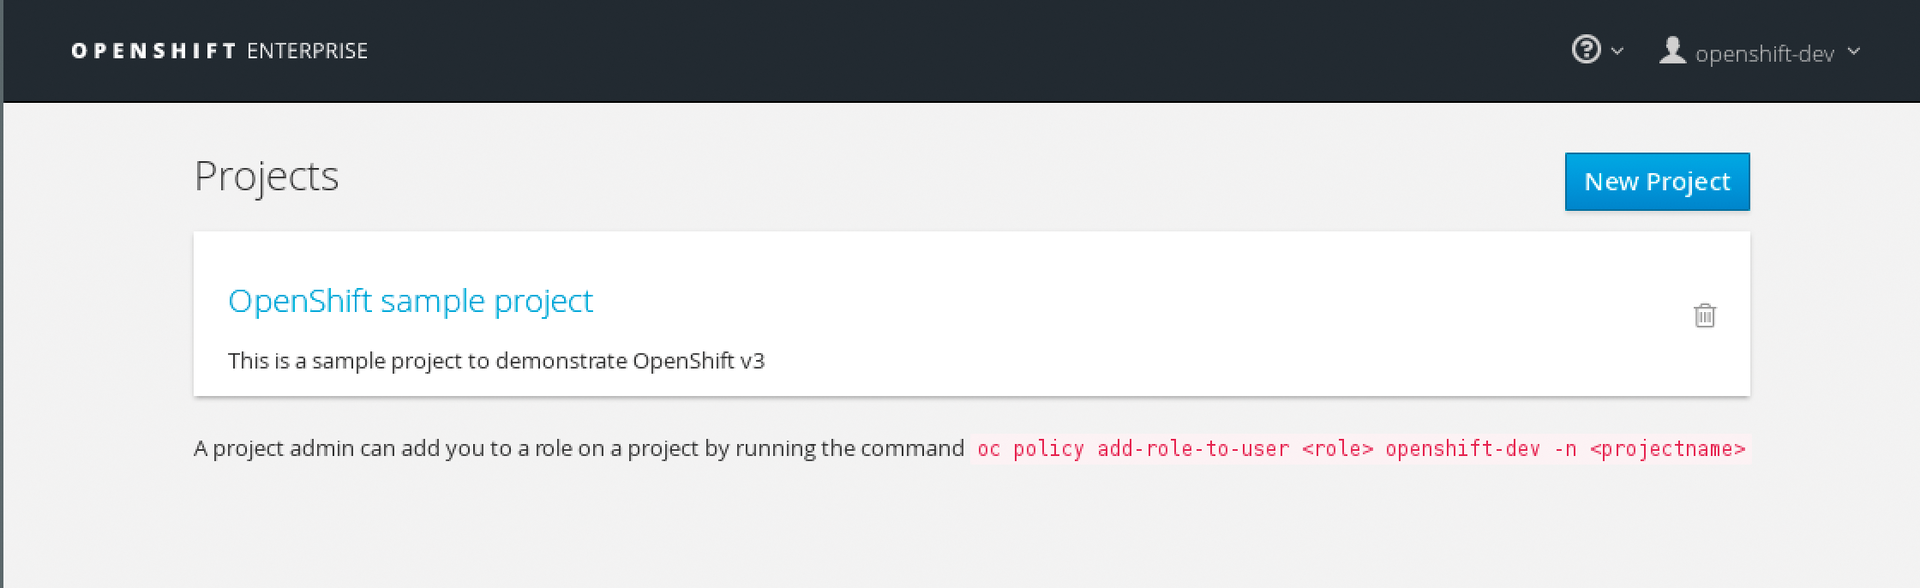Open the openshift-dev account menu
The image size is (1920, 588).
1765,53
